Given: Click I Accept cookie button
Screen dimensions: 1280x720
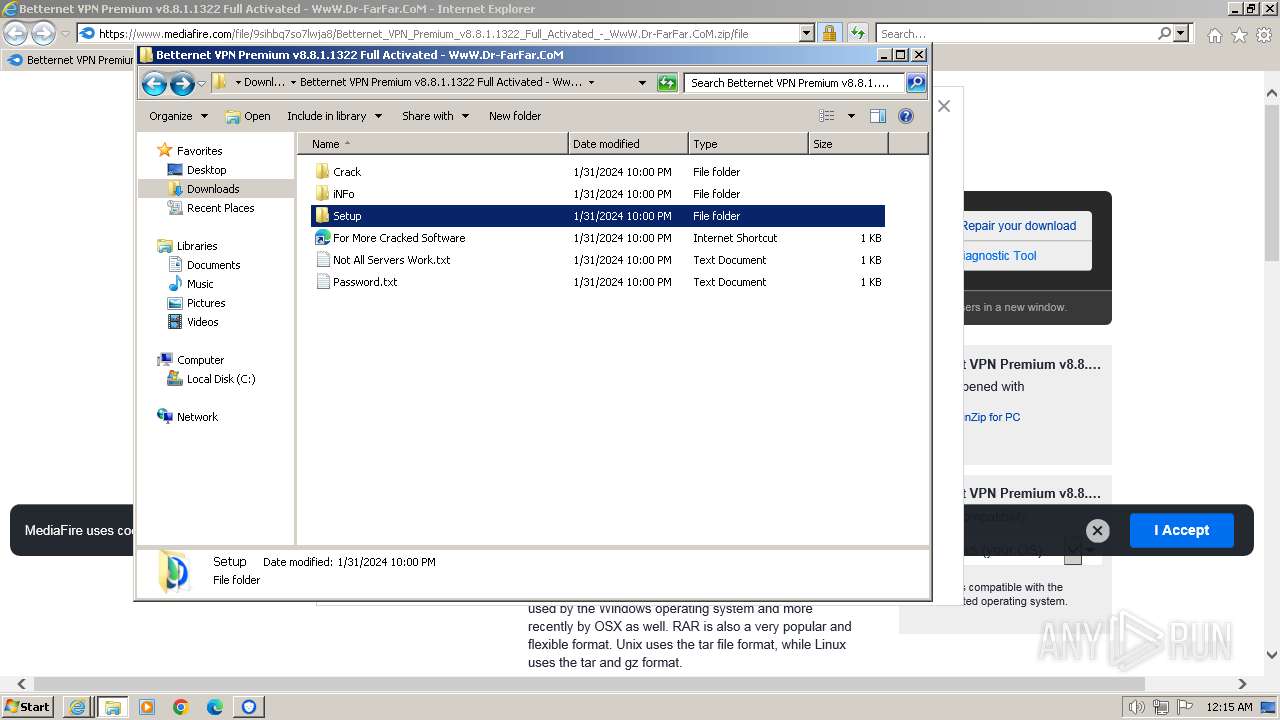Looking at the screenshot, I should (1181, 530).
